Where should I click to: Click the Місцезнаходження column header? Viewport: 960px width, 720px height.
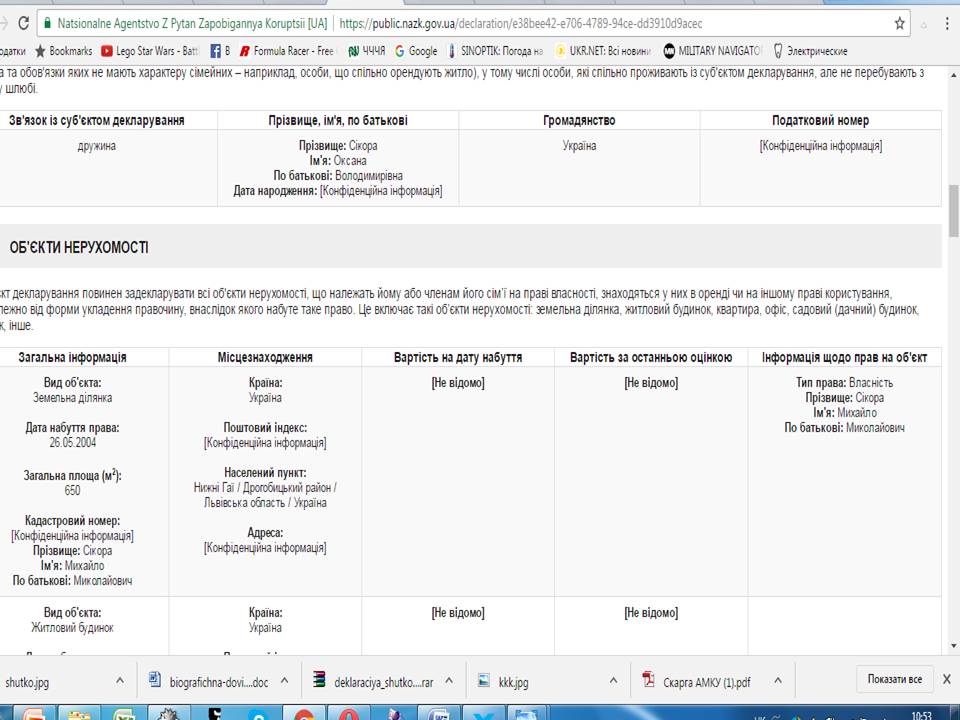[265, 358]
